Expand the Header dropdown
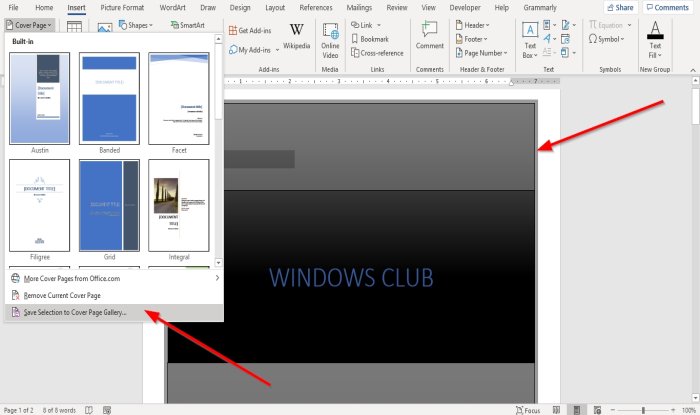 pos(472,25)
